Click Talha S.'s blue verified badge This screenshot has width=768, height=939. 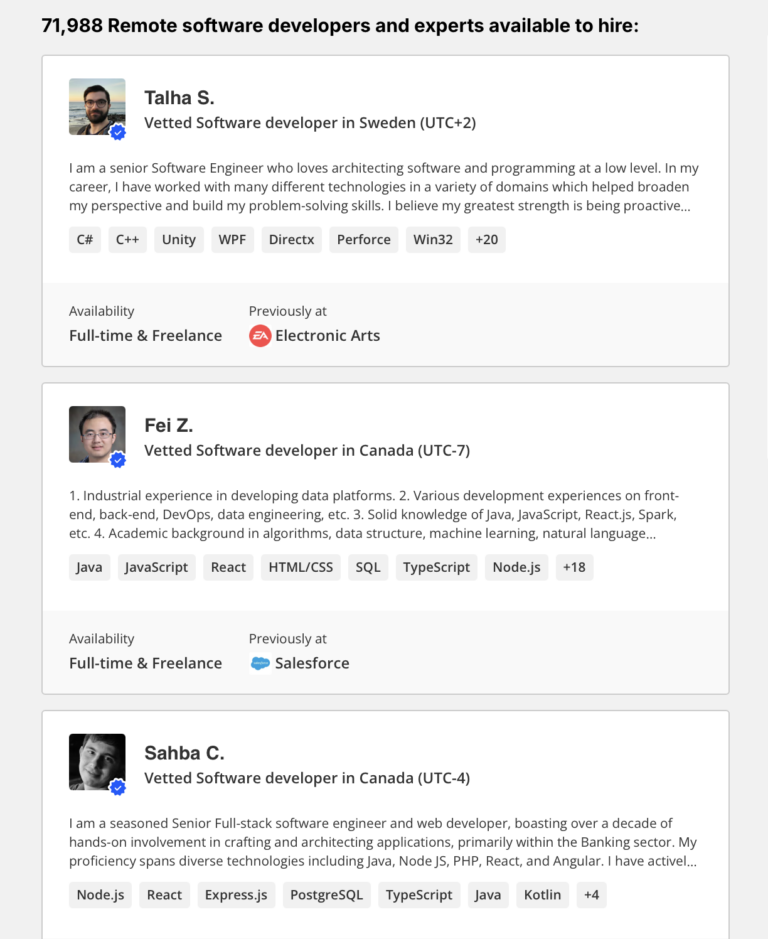(117, 131)
